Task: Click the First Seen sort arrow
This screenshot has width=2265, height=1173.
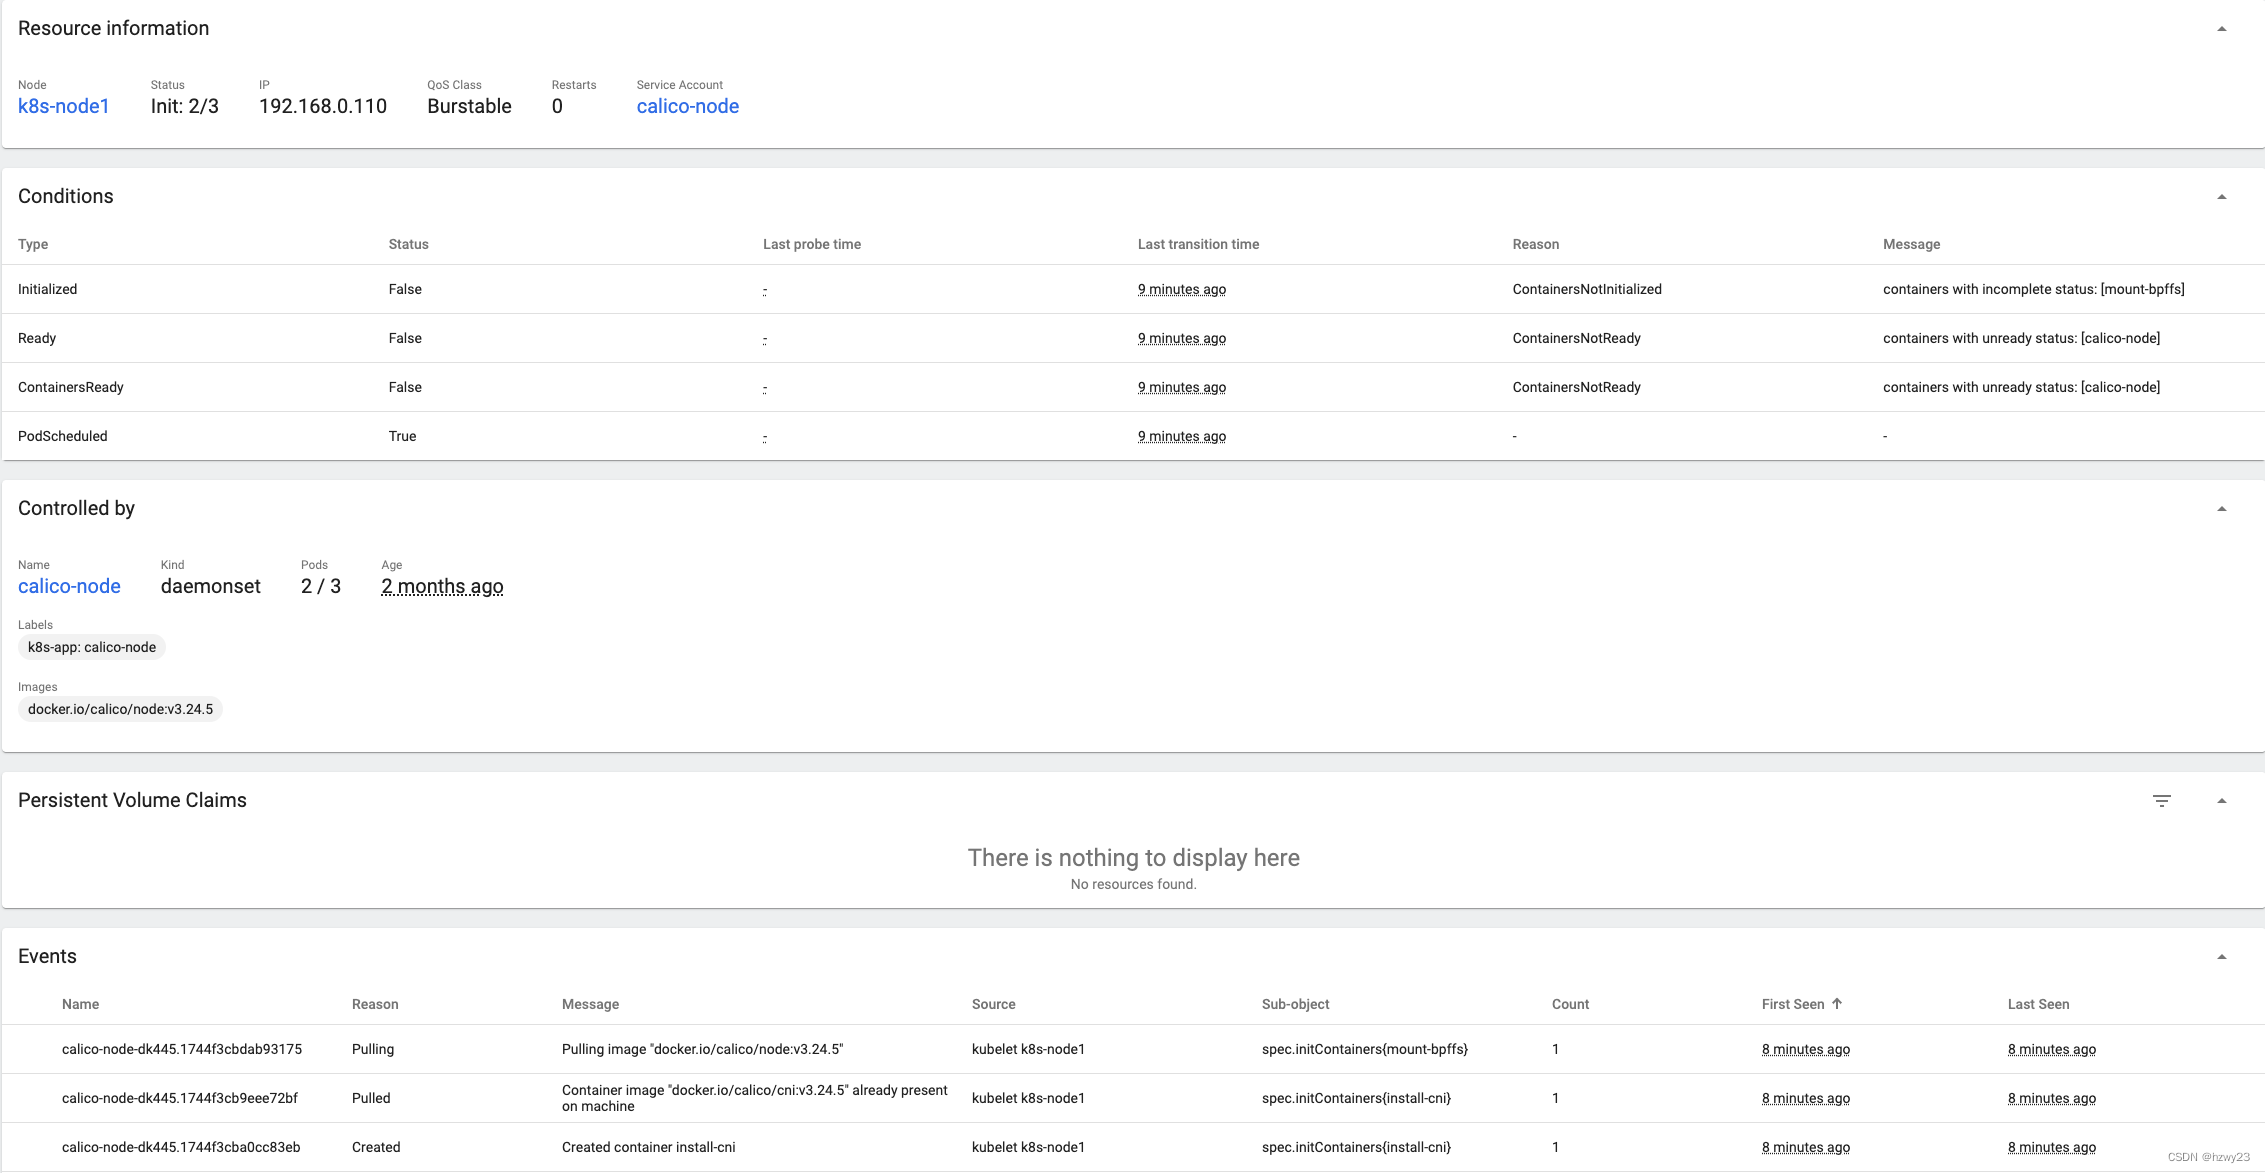Action: click(1837, 1004)
